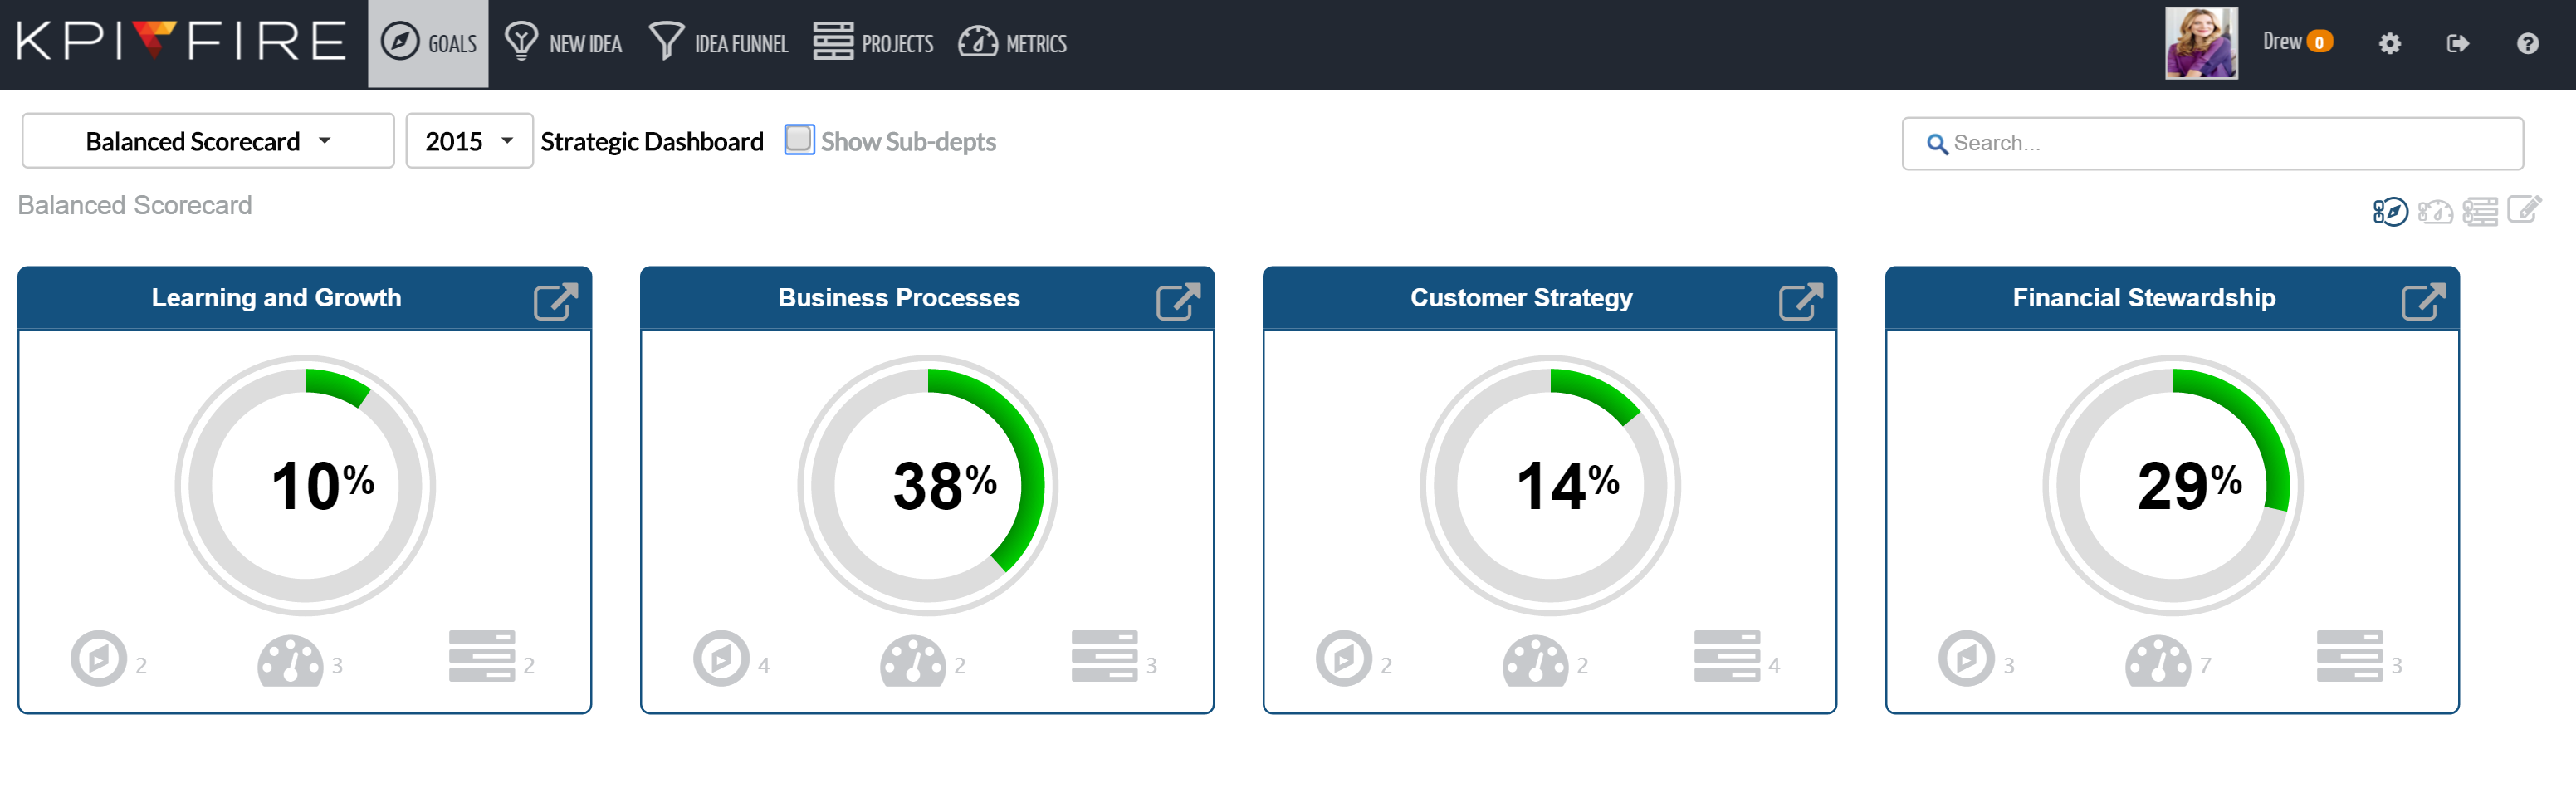The width and height of the screenshot is (2576, 803).
Task: Open Learning and Growth card in new view
Action: 555,300
